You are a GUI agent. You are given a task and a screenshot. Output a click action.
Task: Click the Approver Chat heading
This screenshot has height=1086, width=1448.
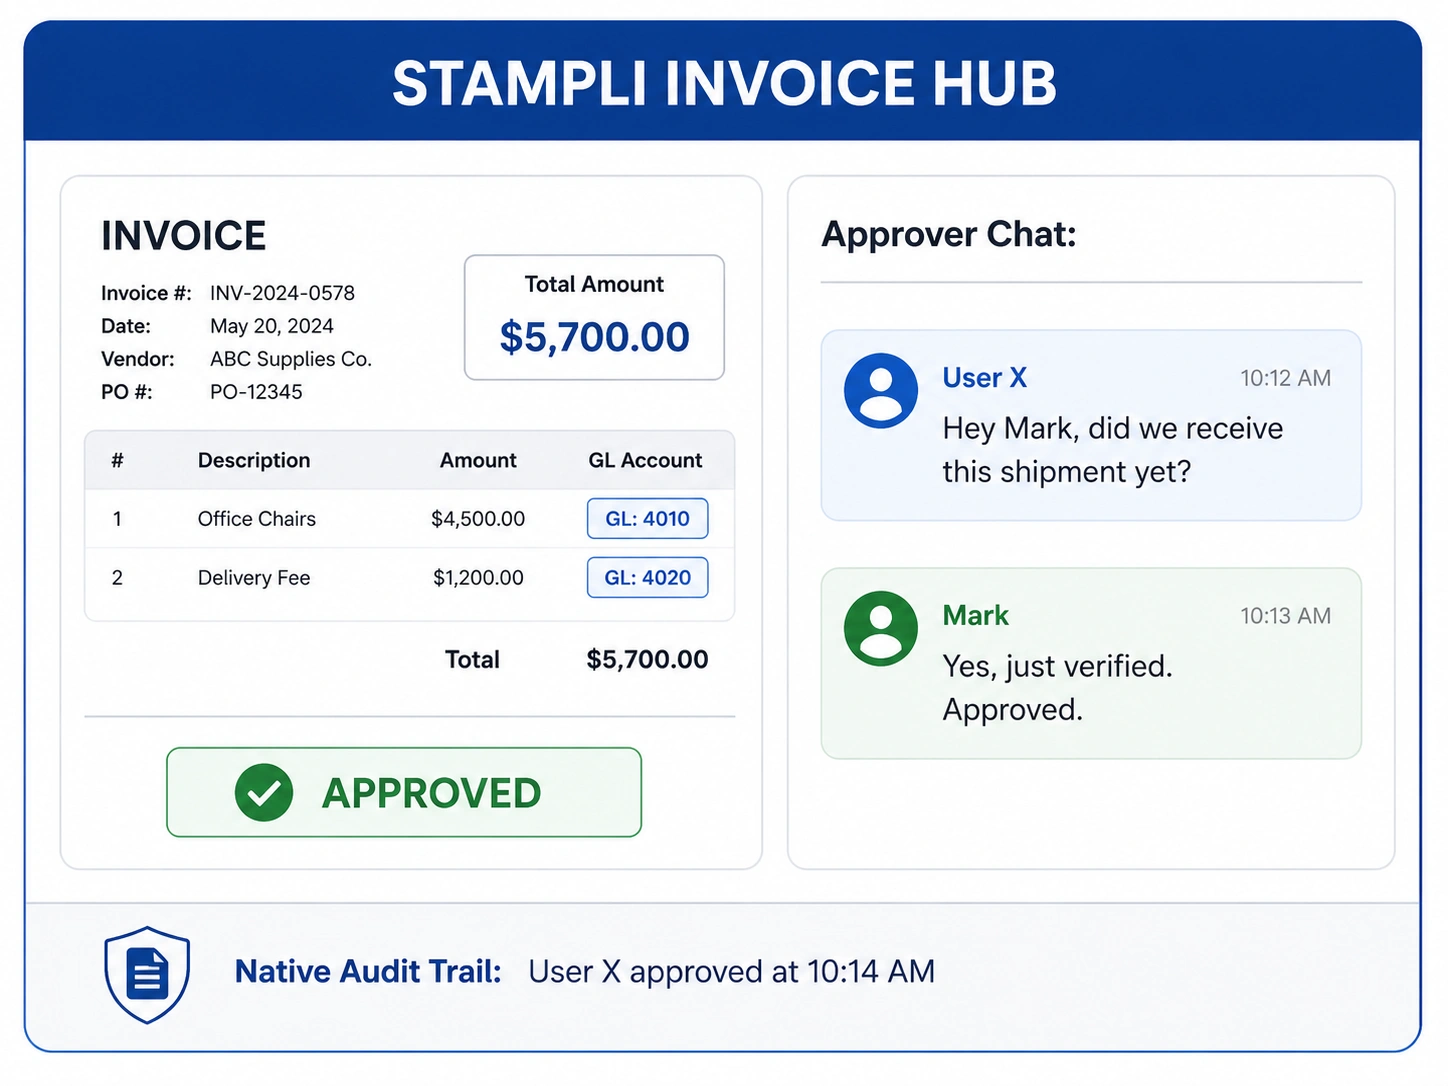(949, 234)
